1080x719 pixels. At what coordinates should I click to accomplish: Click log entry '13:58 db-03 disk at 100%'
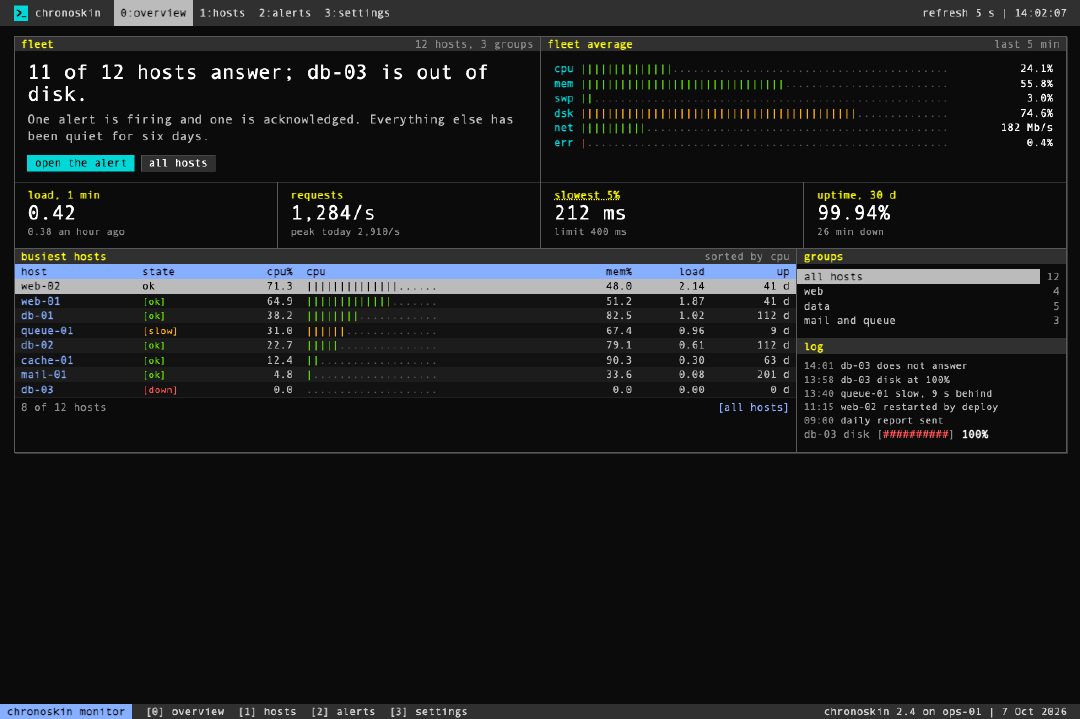(876, 380)
